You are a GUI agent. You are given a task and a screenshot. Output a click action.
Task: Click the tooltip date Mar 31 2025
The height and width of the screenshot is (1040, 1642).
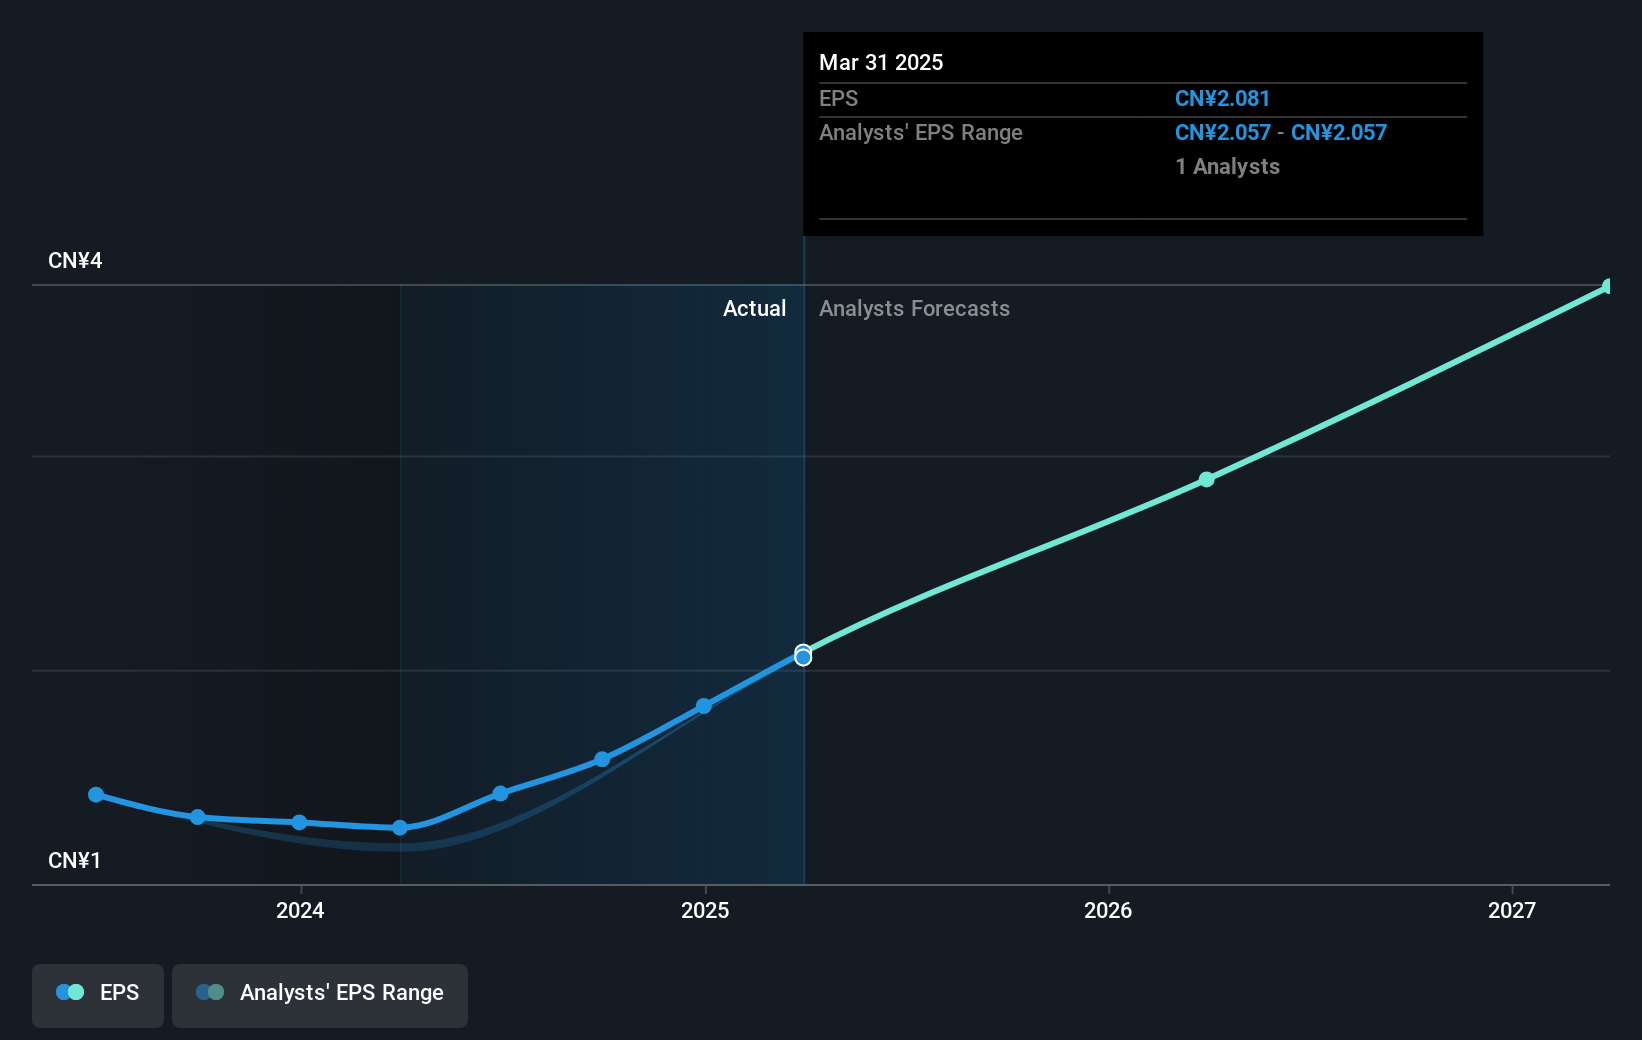coord(881,62)
